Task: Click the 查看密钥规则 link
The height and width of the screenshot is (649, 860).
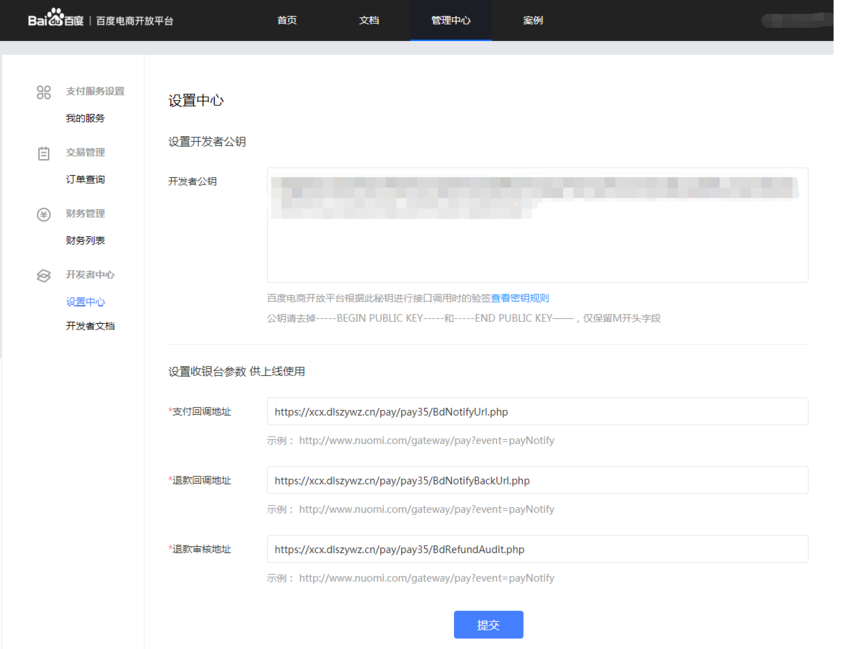Action: 520,298
